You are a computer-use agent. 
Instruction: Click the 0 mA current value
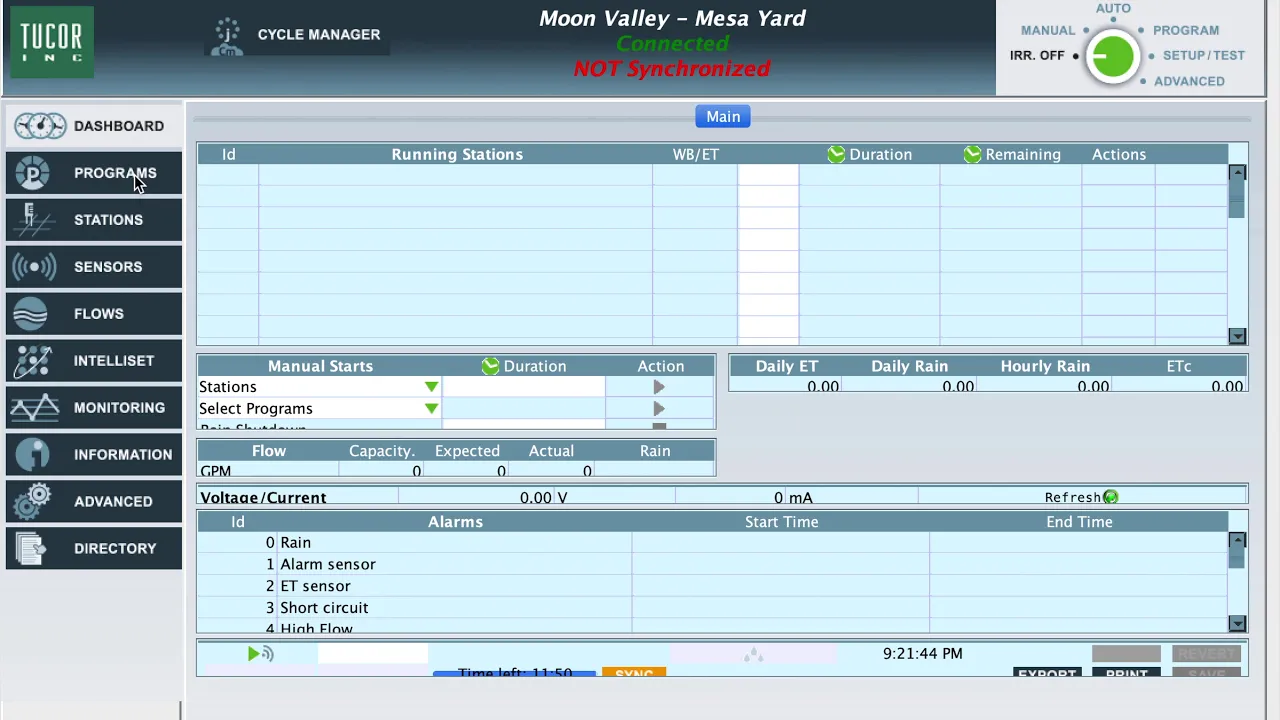pyautogui.click(x=793, y=497)
